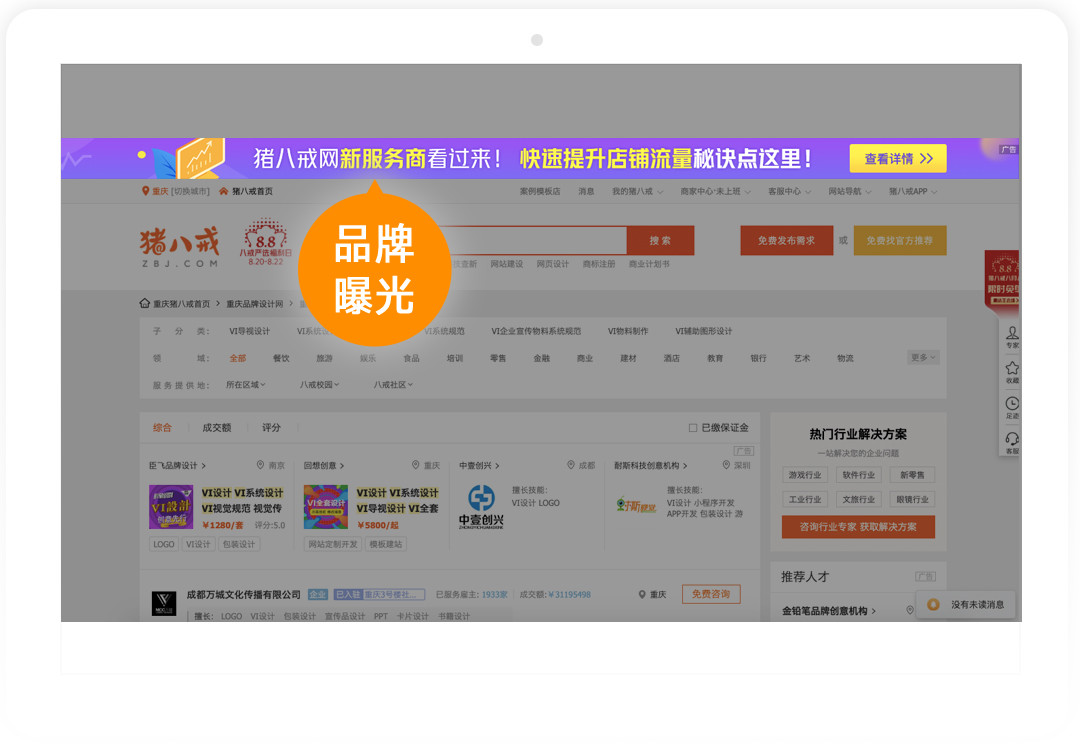Click the 客服 headset icon in sidebar

click(1012, 439)
